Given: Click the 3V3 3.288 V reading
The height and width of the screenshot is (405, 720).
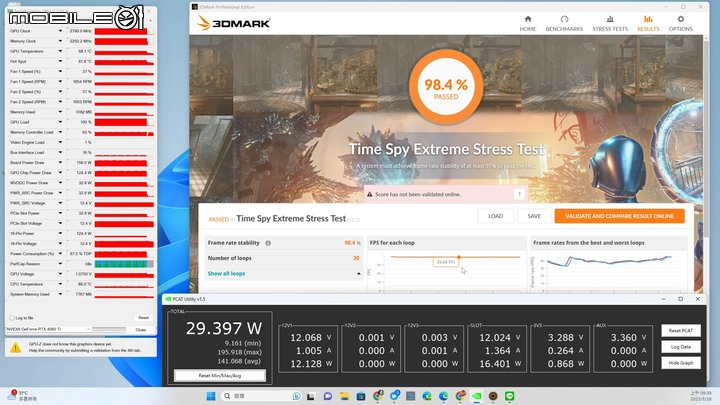Looking at the screenshot, I should pyautogui.click(x=565, y=338).
